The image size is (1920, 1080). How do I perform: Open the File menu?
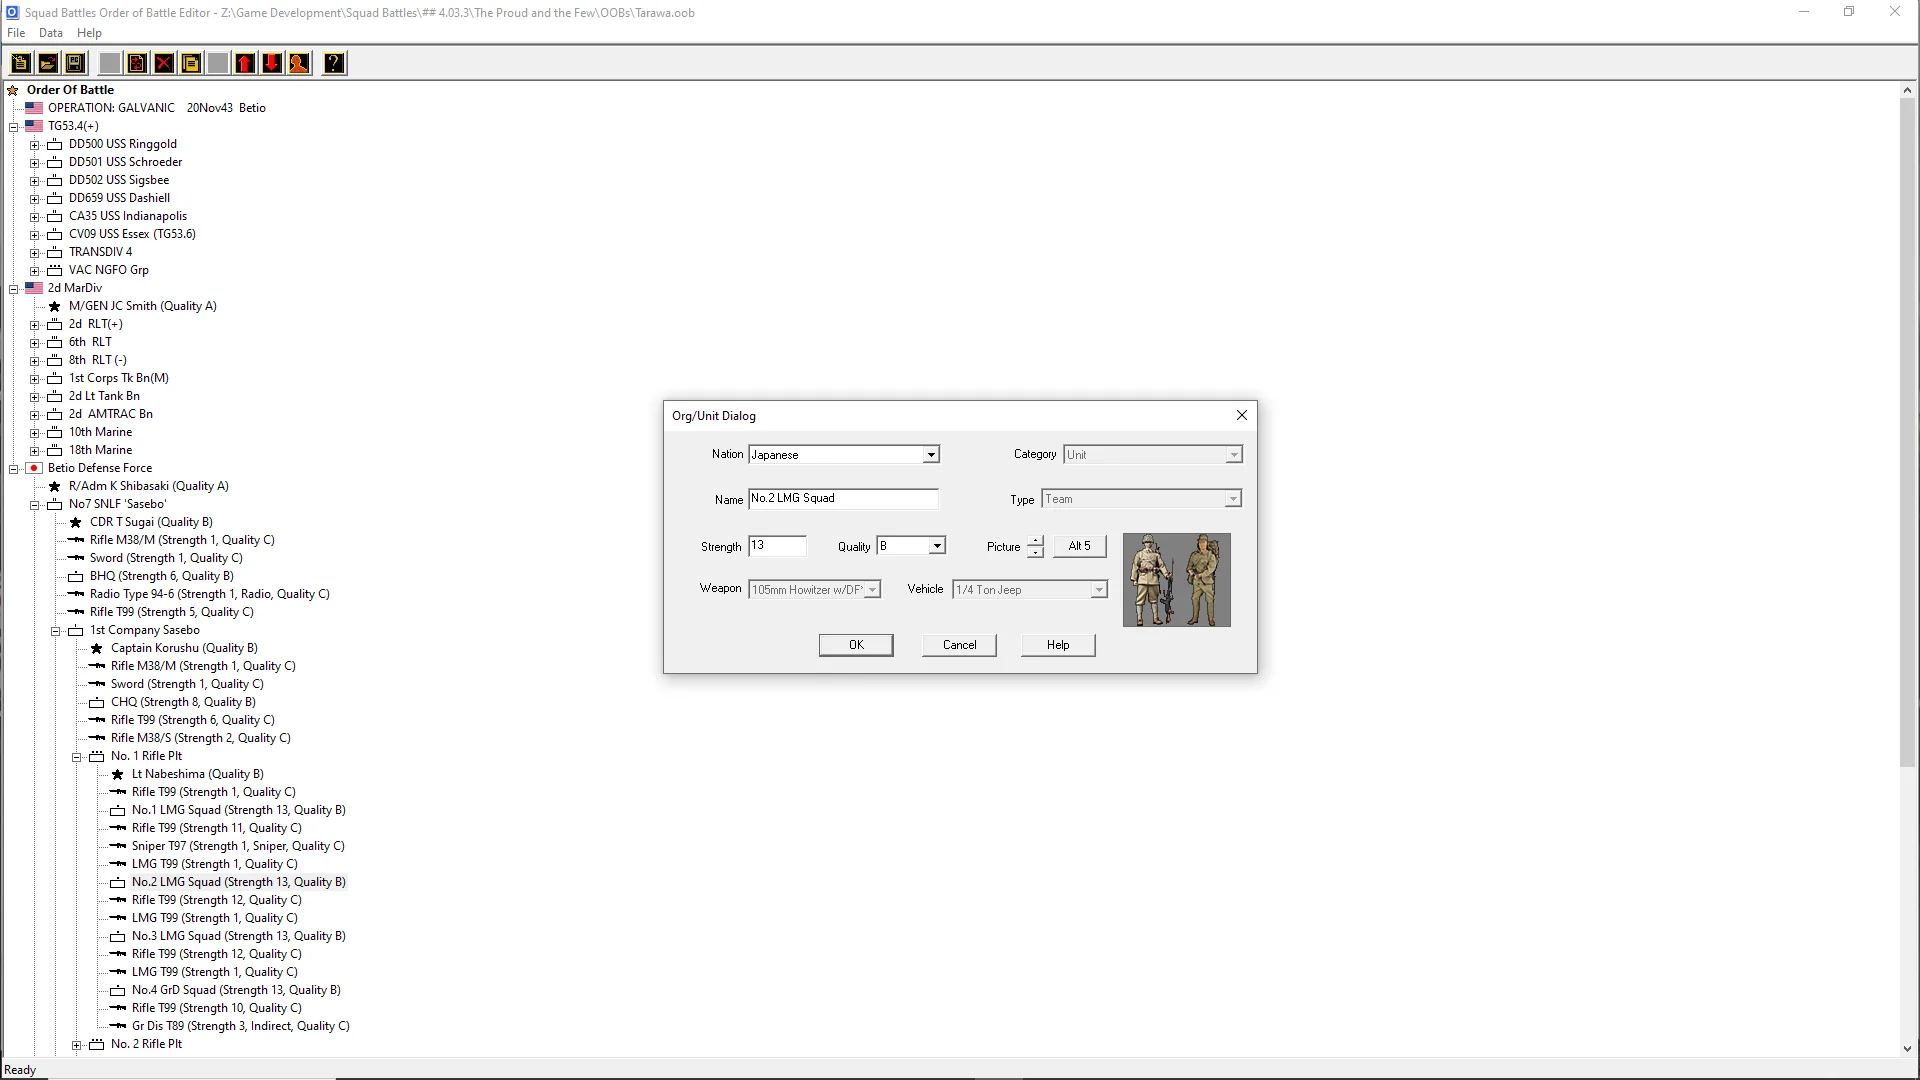16,33
